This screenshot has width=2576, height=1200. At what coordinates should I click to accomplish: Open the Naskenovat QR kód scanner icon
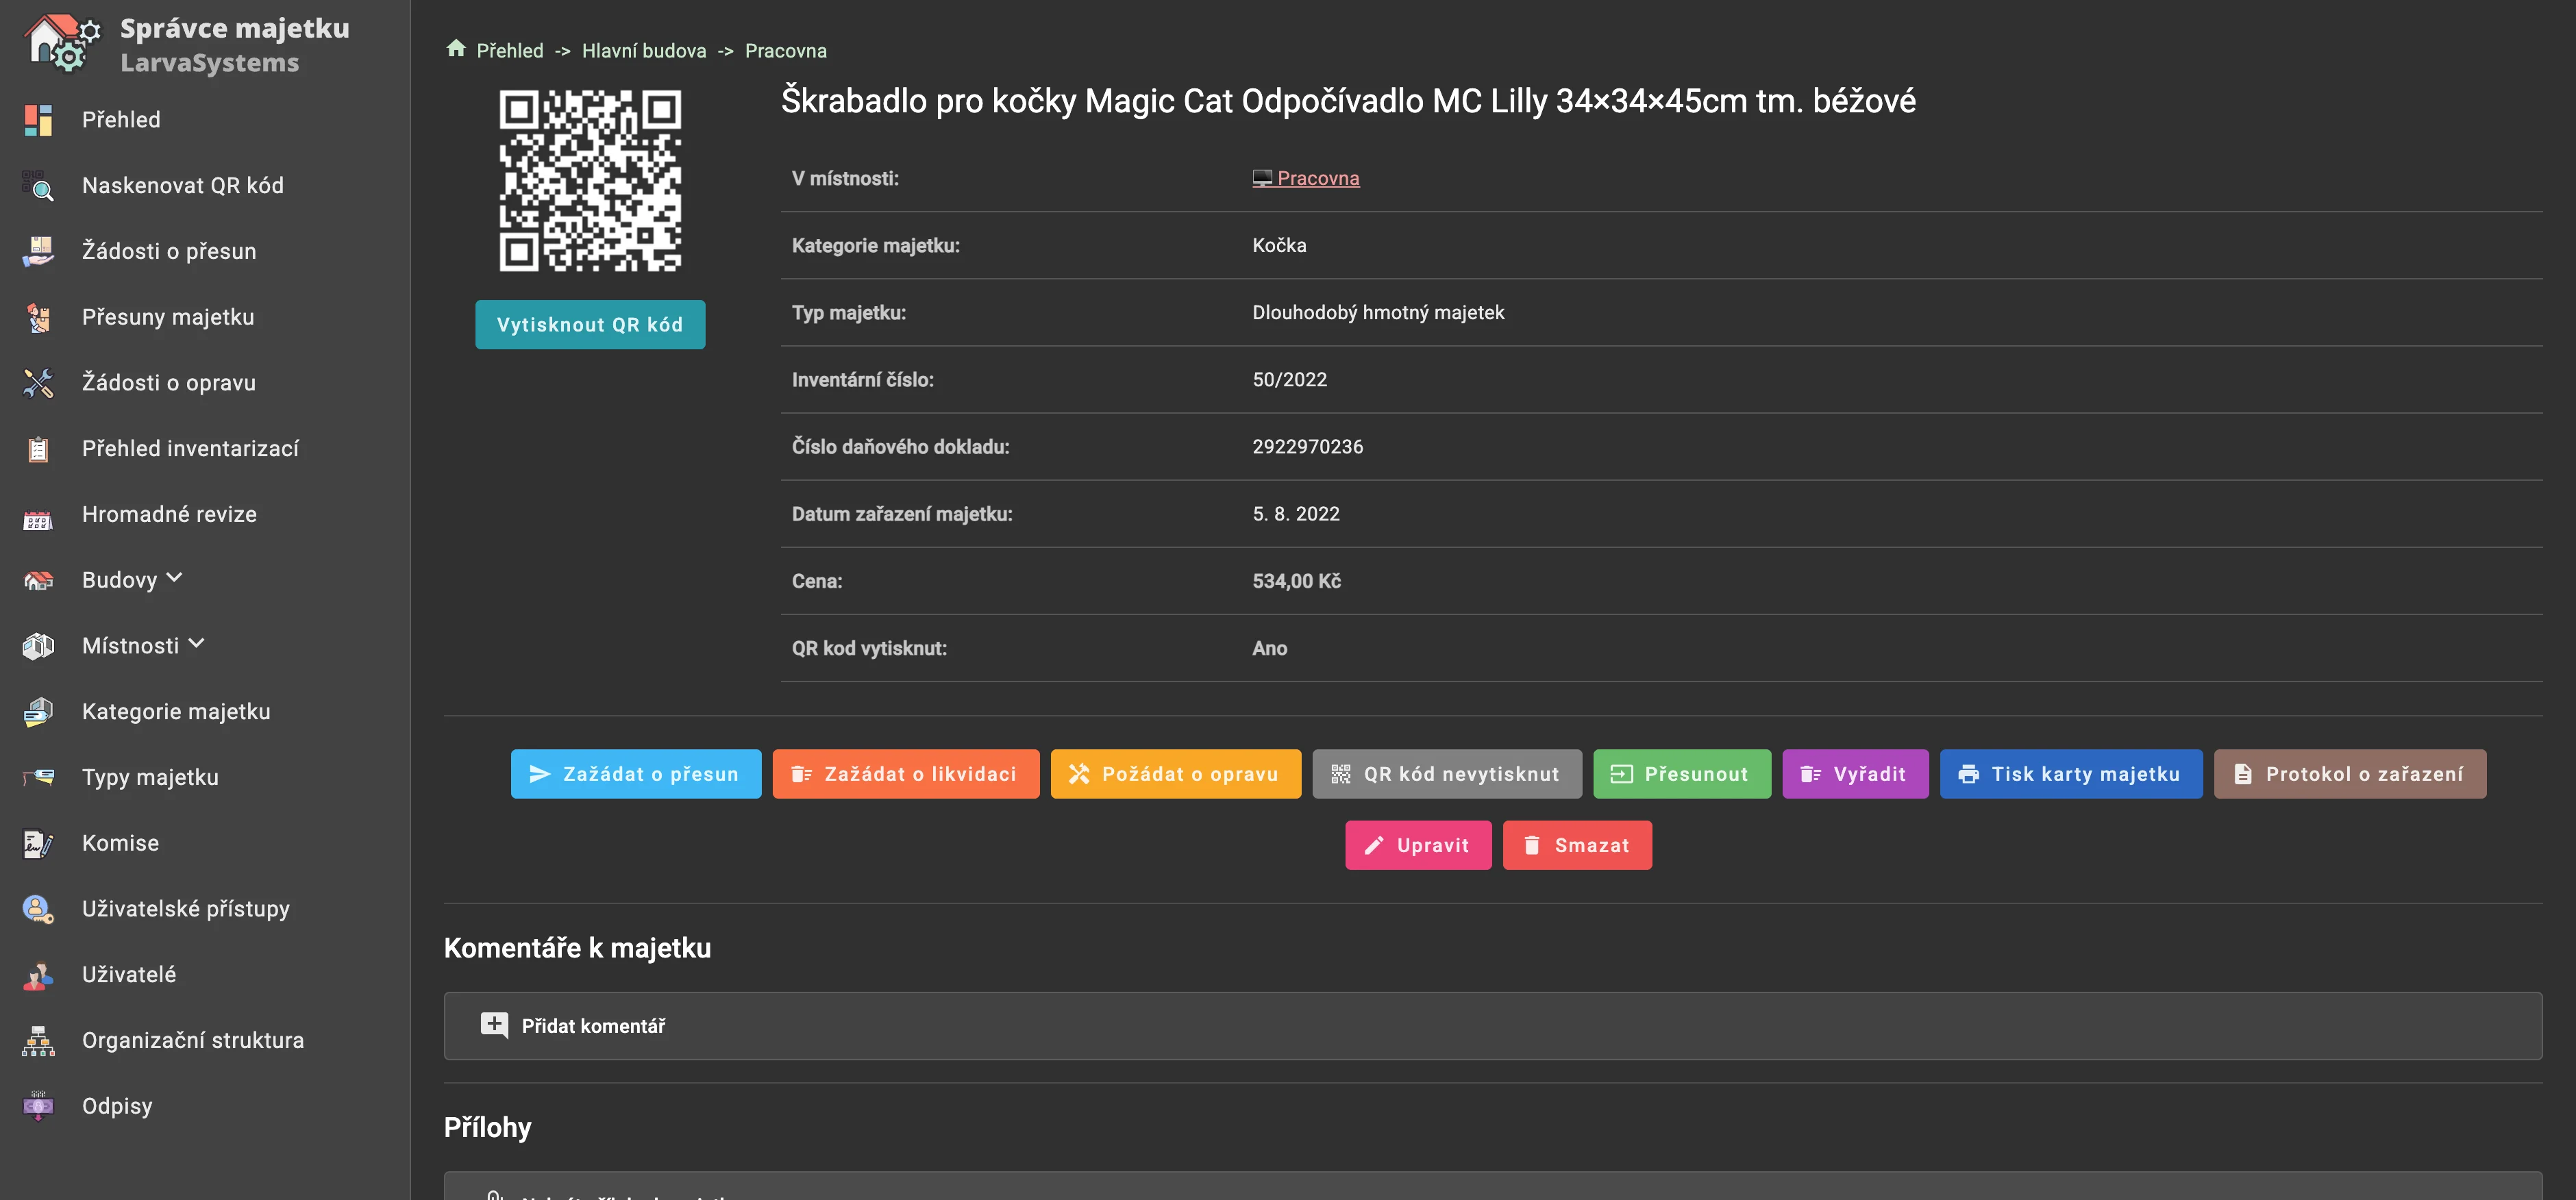pos(38,185)
